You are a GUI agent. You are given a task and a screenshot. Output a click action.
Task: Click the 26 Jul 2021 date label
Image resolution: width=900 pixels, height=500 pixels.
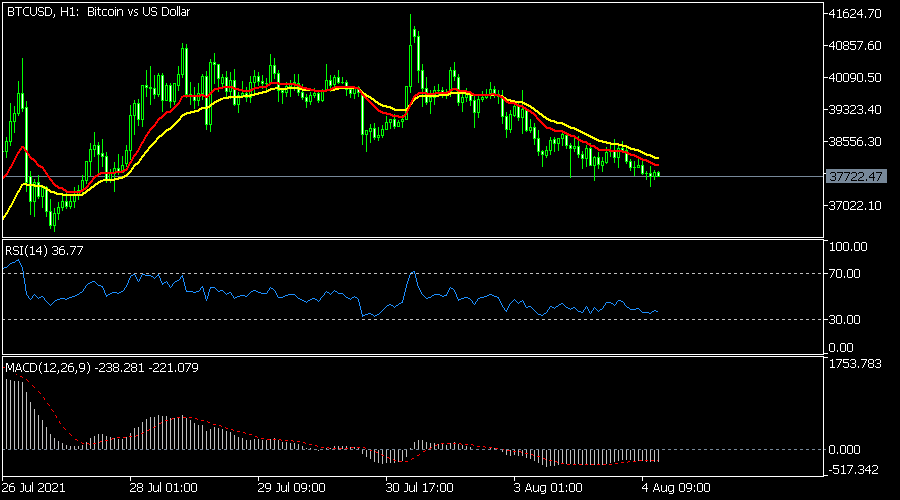(33, 488)
